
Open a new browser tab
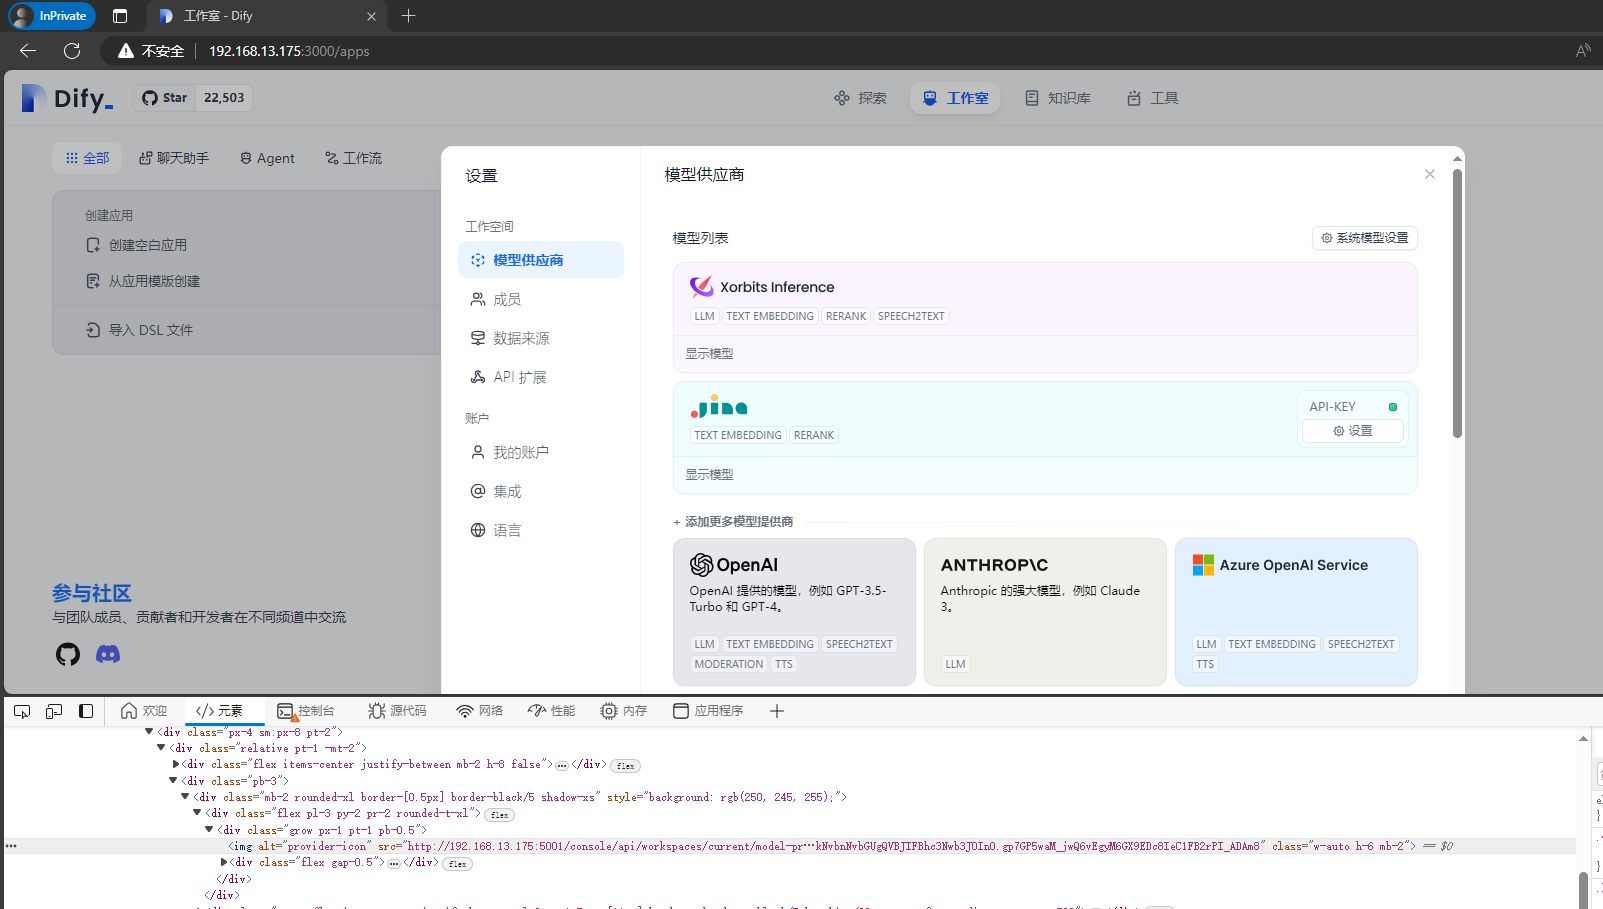(408, 16)
